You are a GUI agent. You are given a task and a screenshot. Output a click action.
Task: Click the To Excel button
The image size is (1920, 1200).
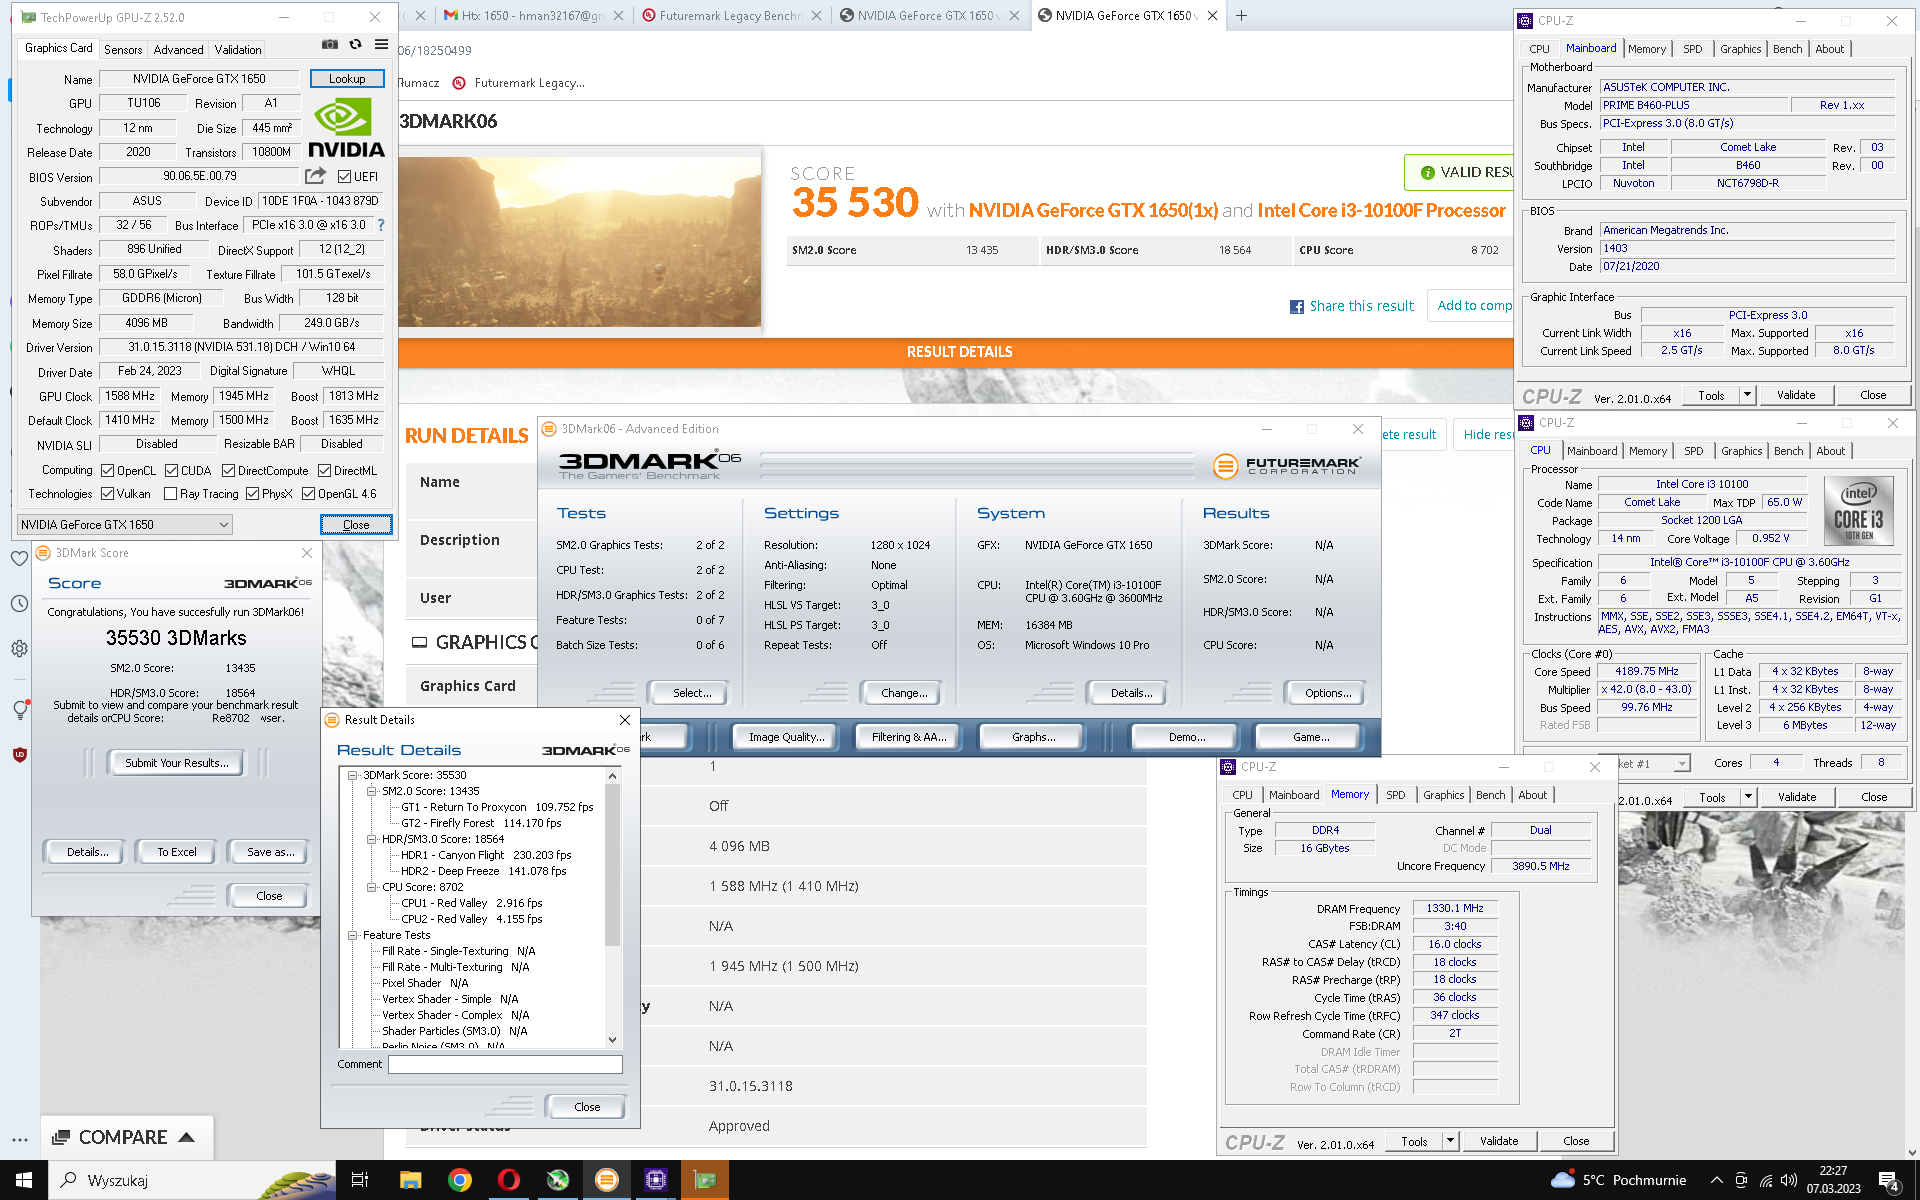(177, 852)
